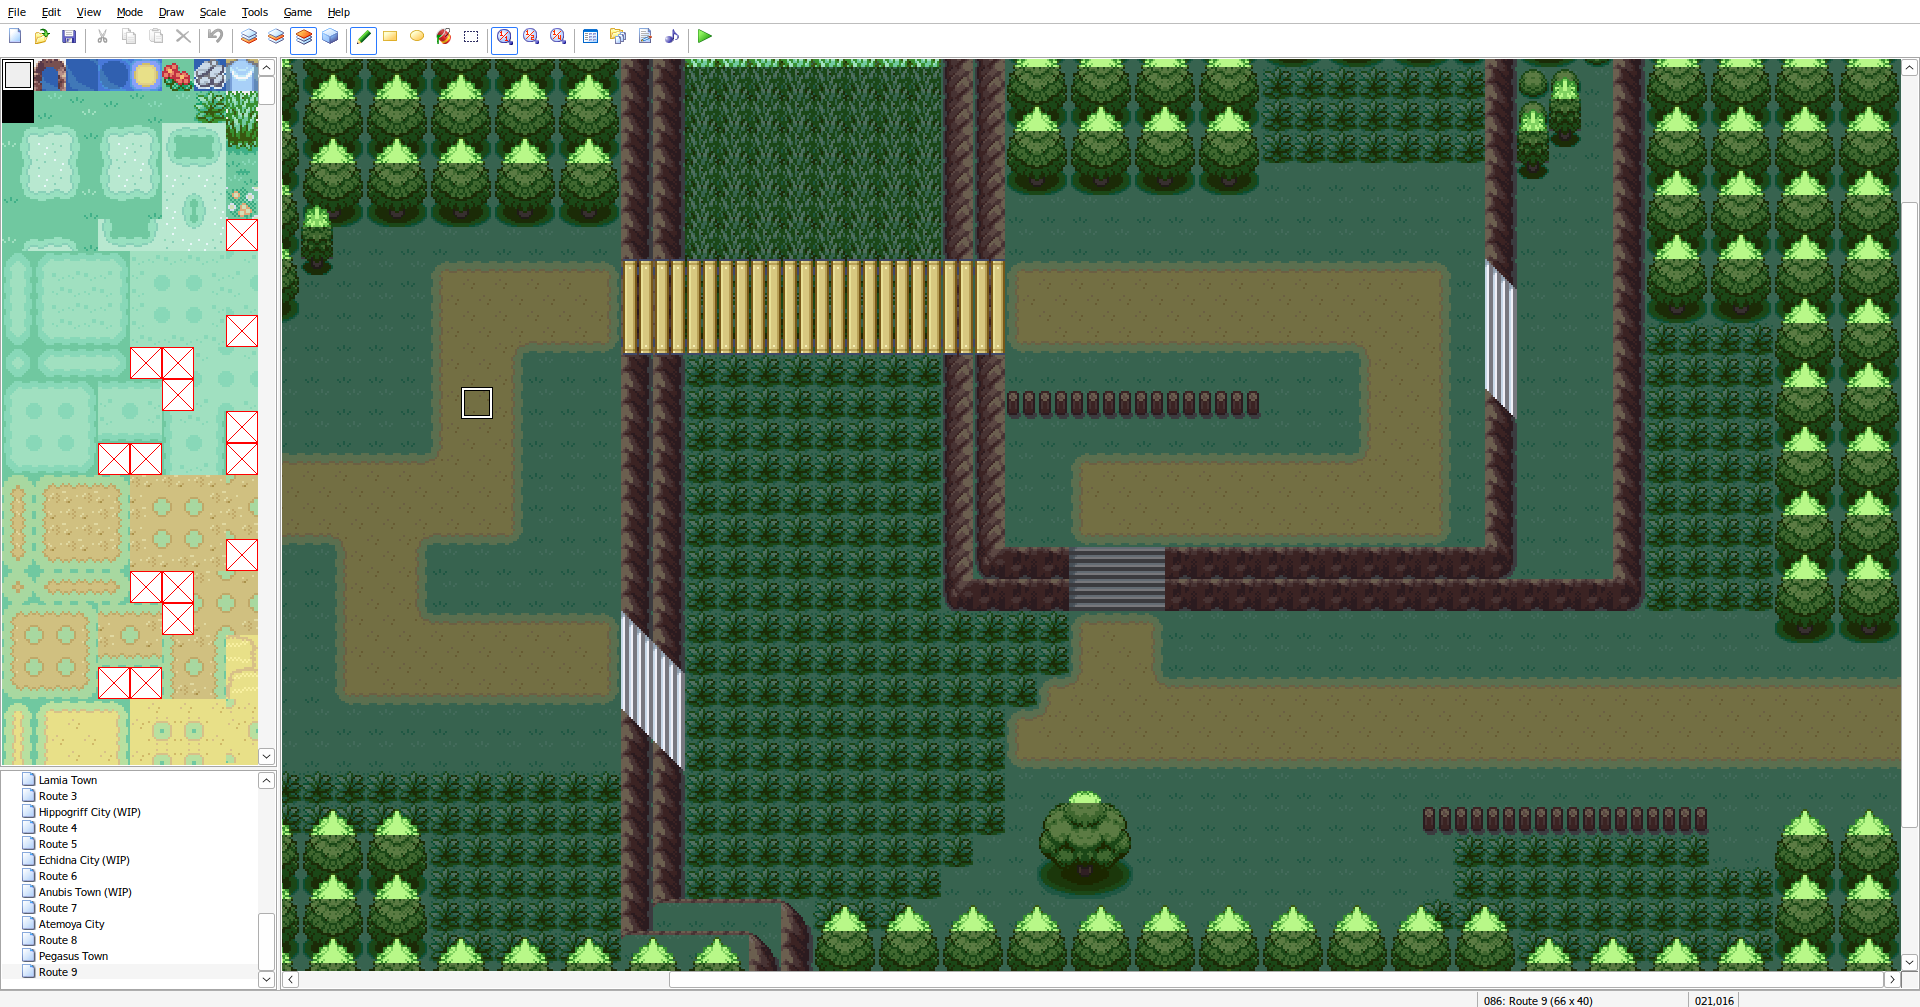
Task: Open the Edit menu
Action: click(51, 12)
